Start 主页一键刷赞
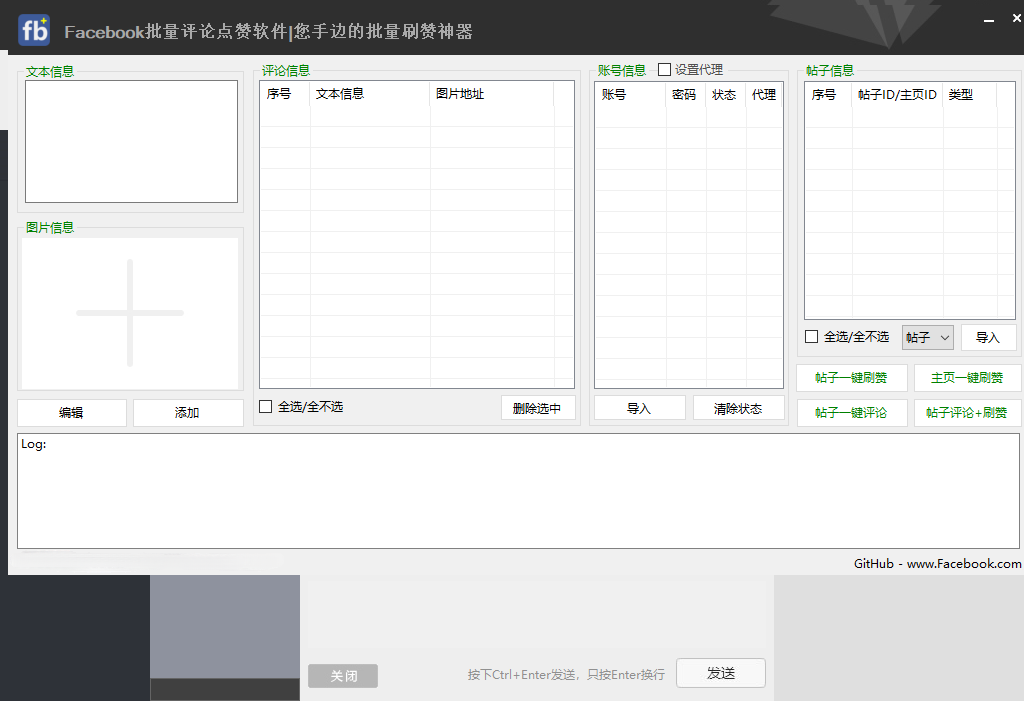The width and height of the screenshot is (1024, 701). click(x=967, y=378)
